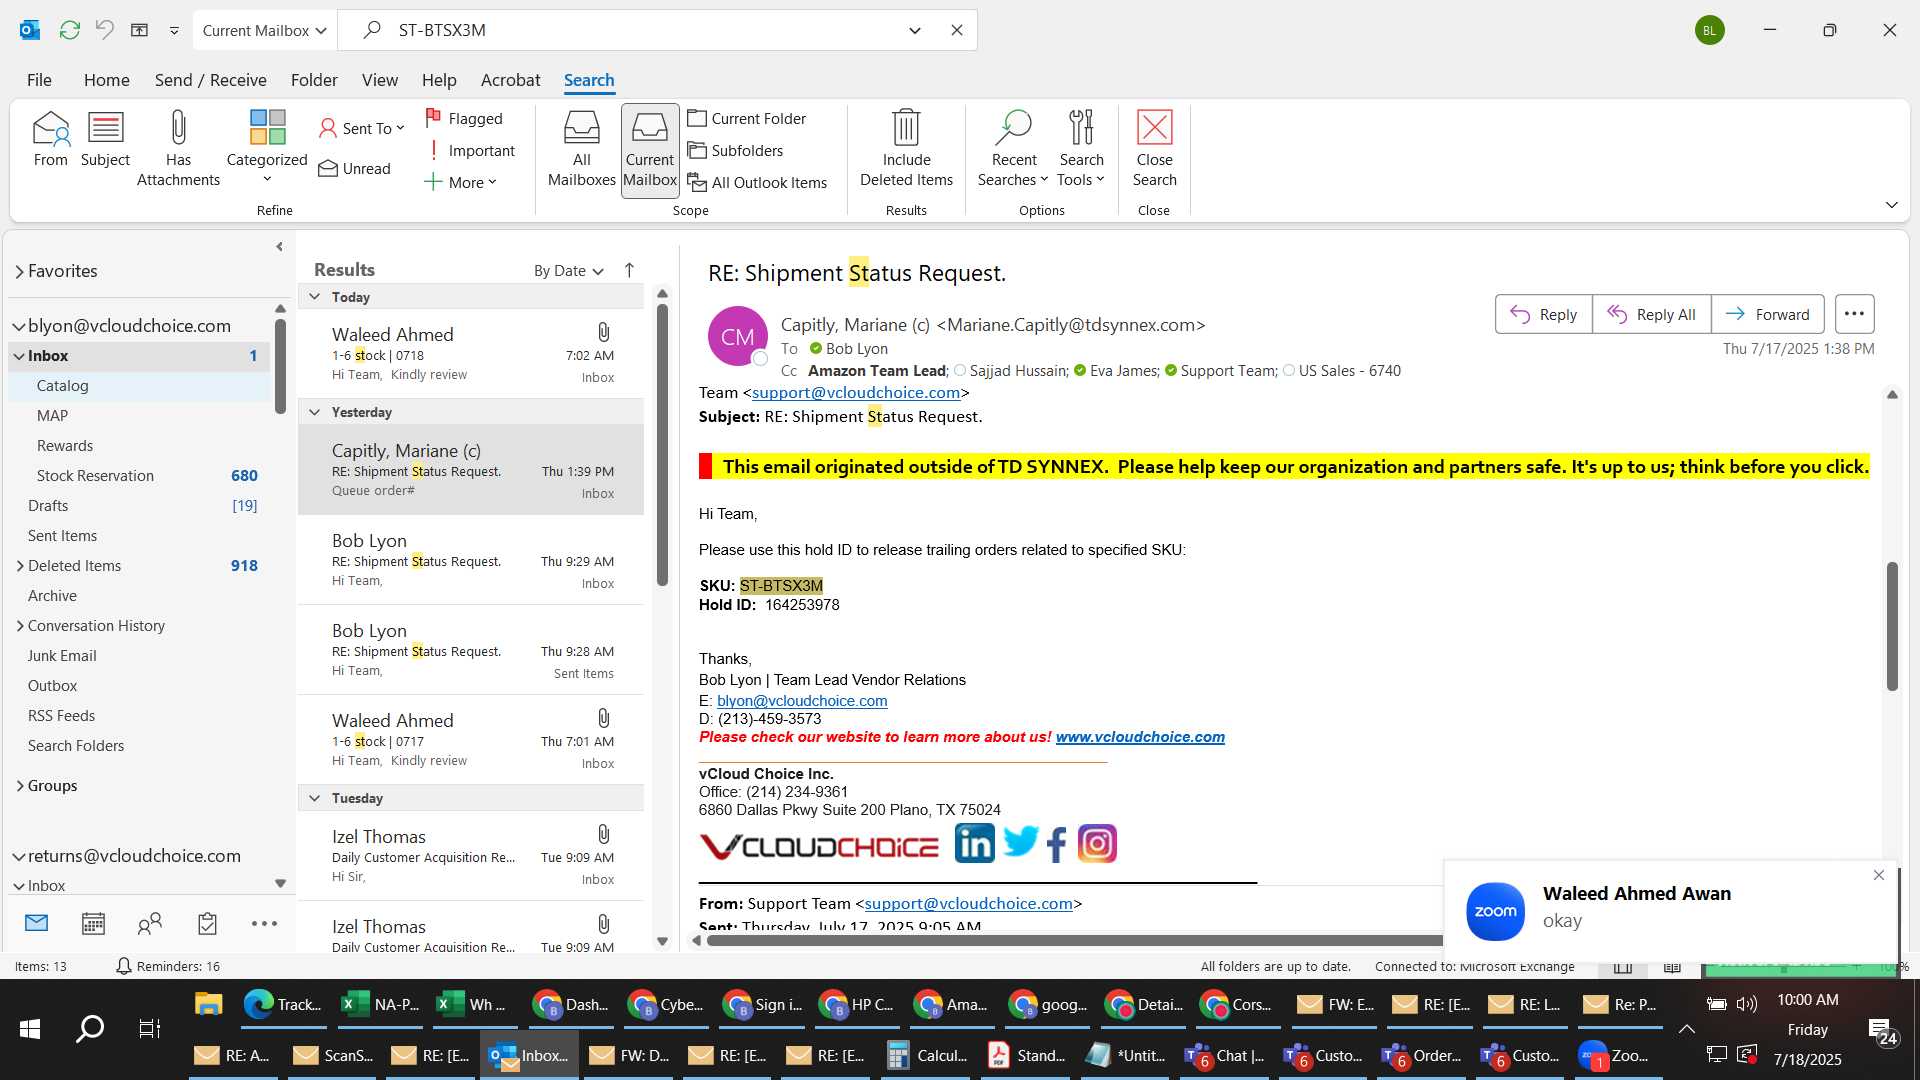Collapse the ribbon with the chevron
1920x1080 pixels.
coord(1891,205)
